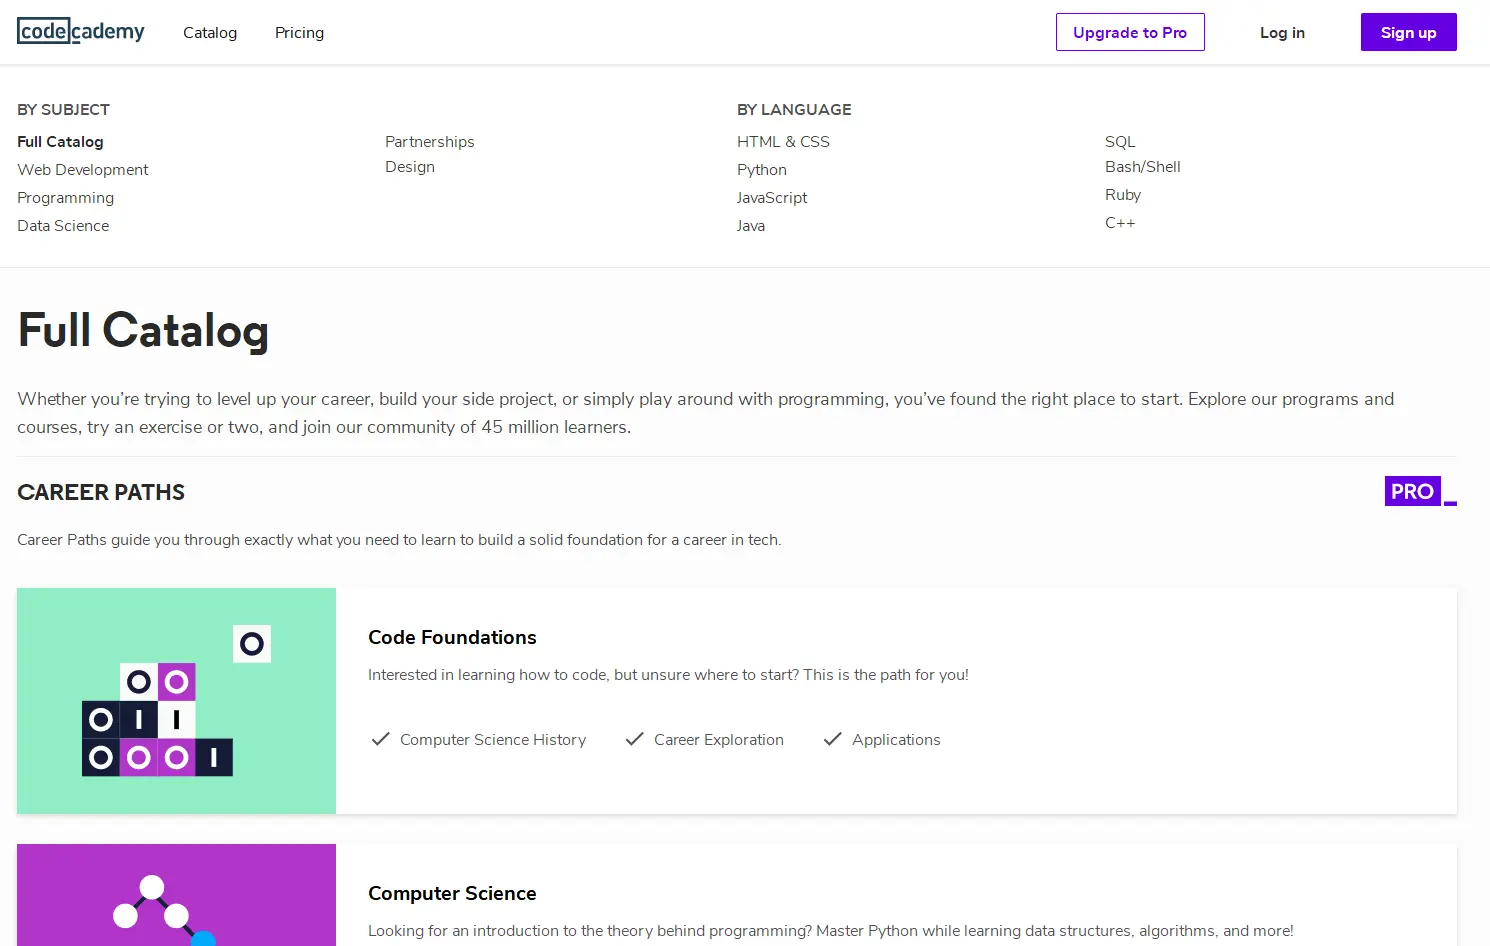Browse SQL courses
1490x946 pixels.
pos(1120,142)
